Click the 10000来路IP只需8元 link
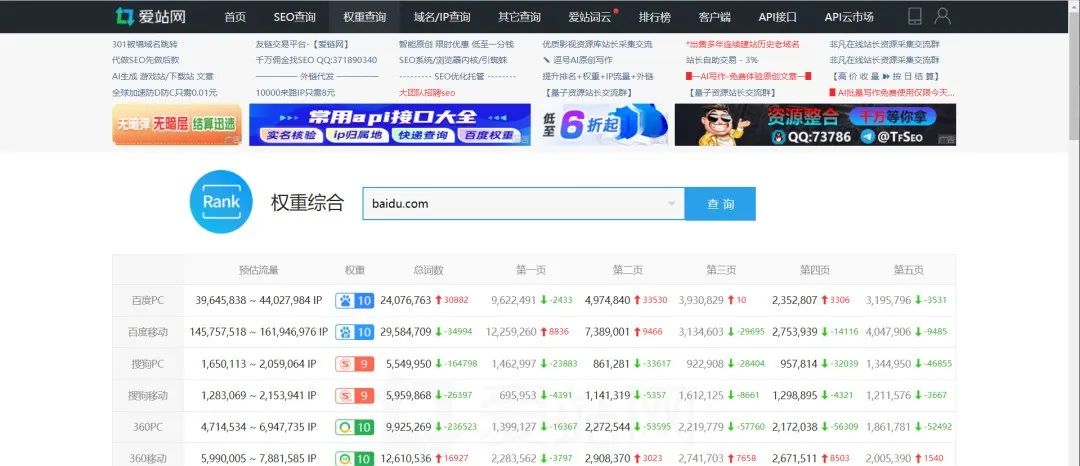Viewport: 1080px width, 466px height. pyautogui.click(x=295, y=92)
